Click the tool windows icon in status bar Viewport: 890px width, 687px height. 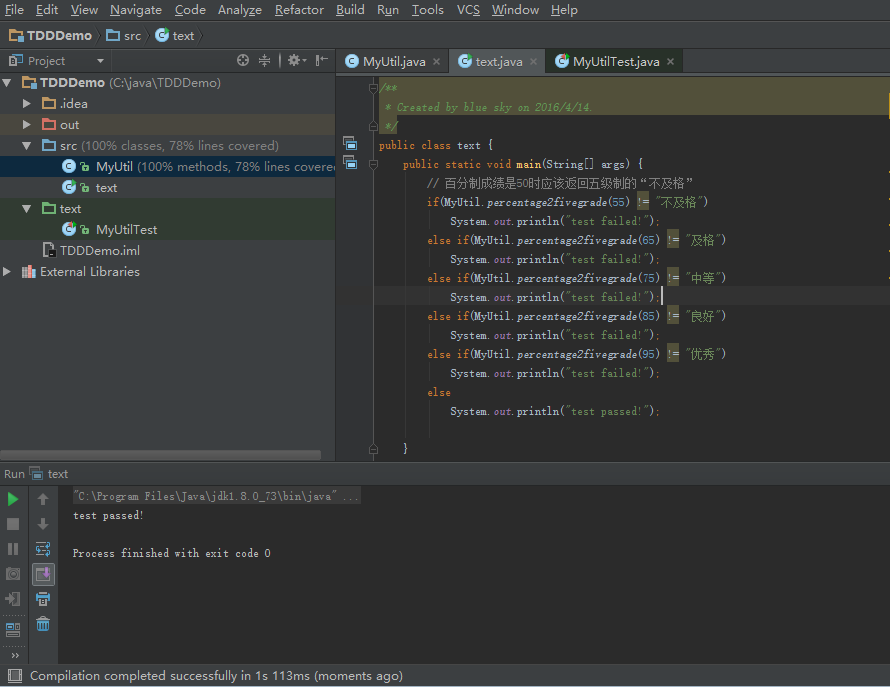(15, 676)
